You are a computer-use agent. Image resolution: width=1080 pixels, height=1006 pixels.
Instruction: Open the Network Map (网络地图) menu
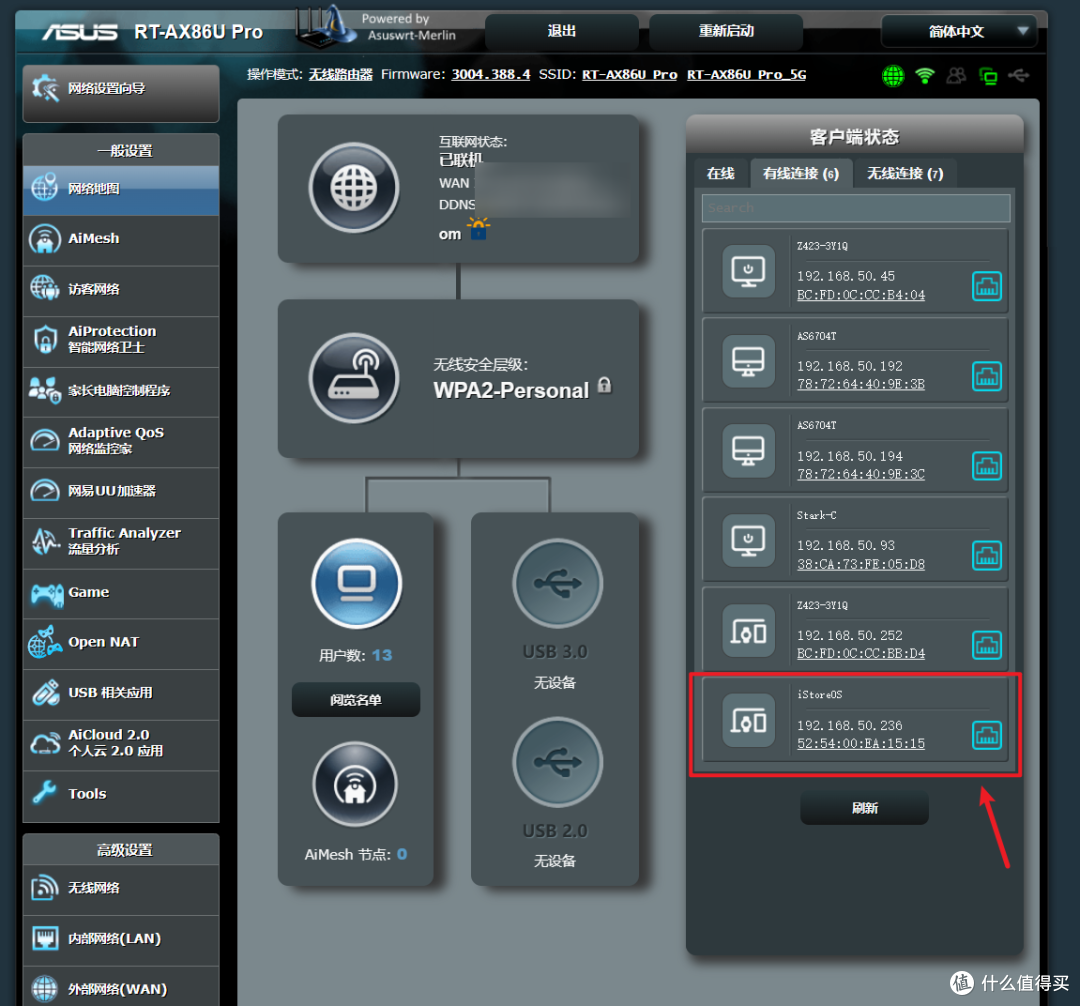pos(121,189)
